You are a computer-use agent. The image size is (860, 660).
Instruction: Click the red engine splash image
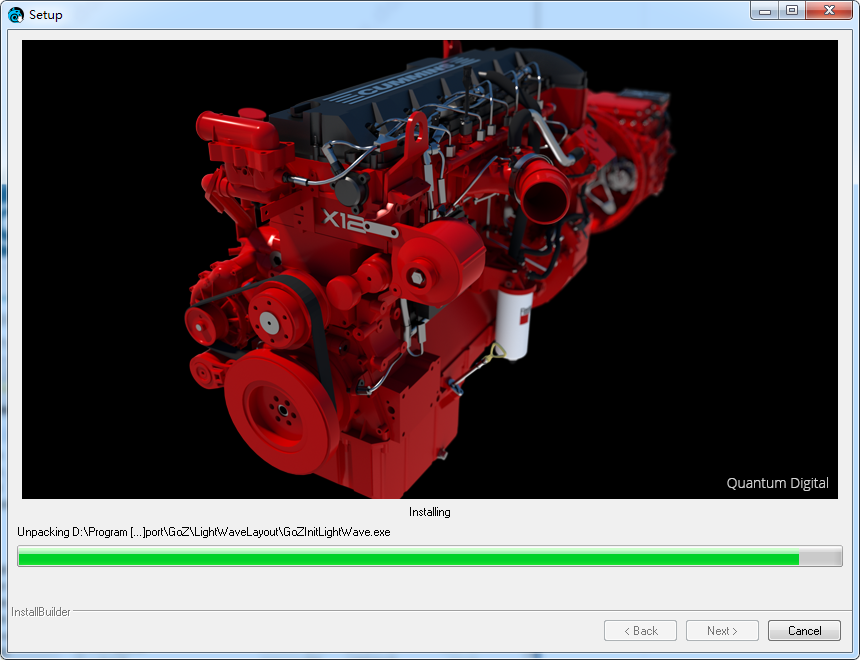click(x=429, y=269)
